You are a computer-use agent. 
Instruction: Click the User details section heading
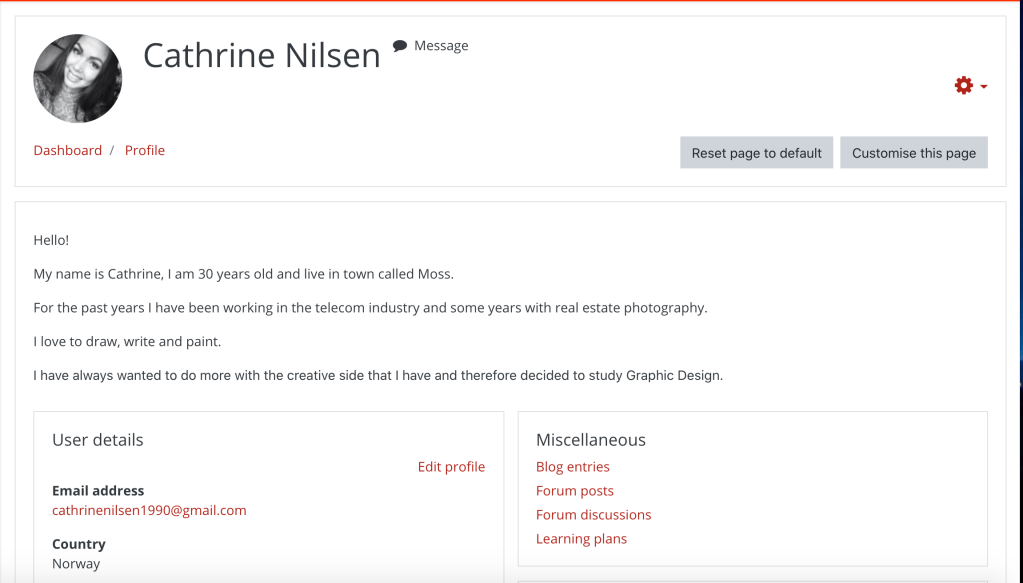pos(98,440)
